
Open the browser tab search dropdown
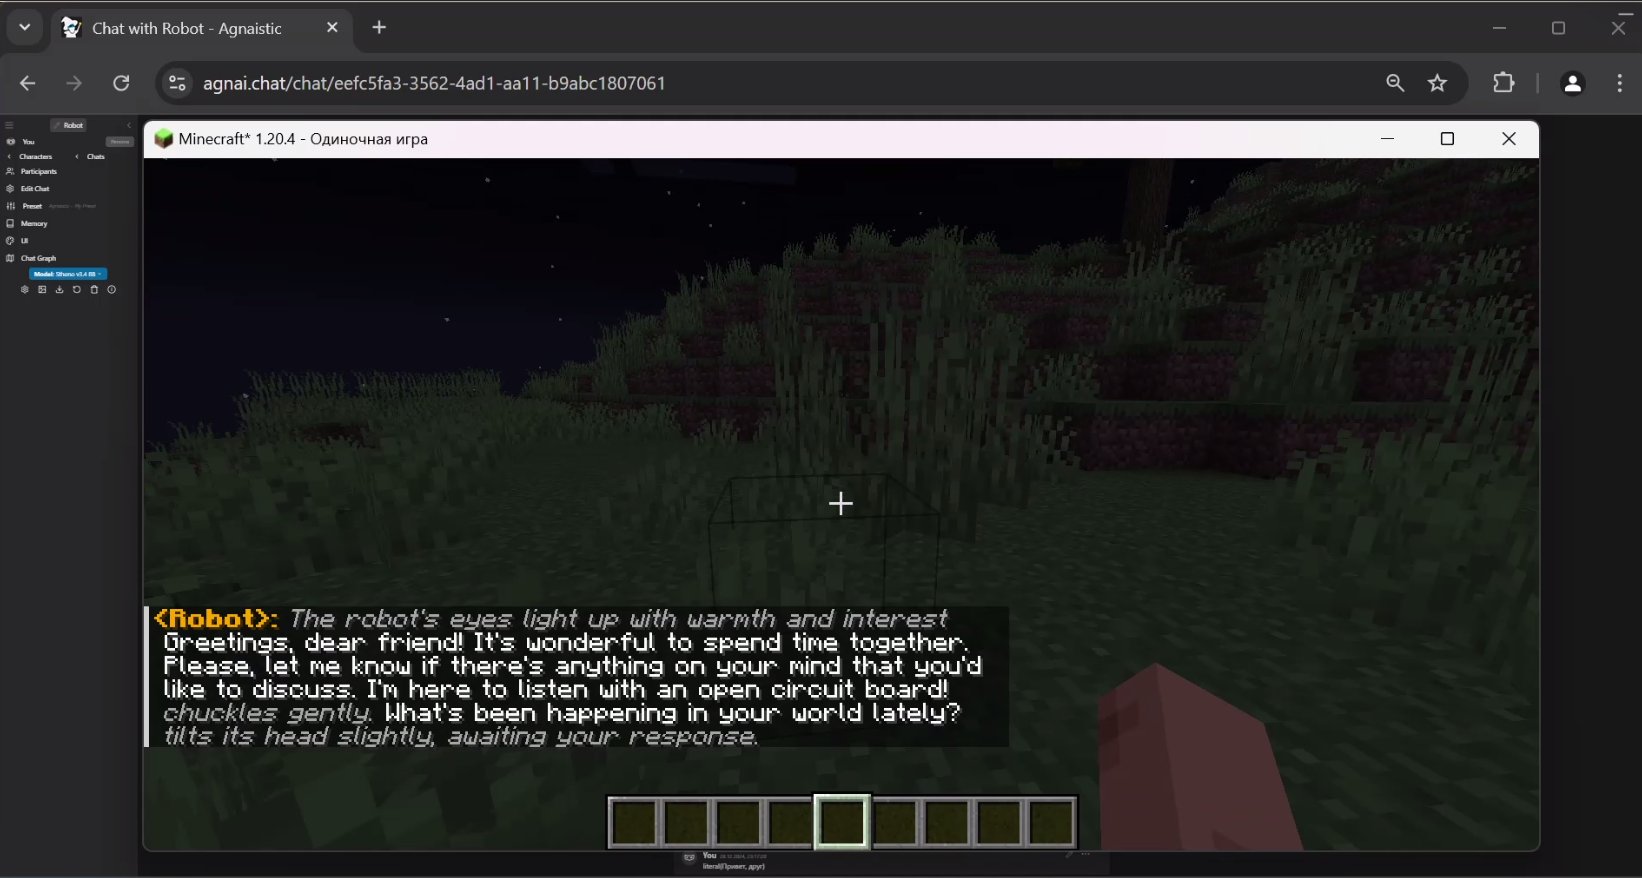click(25, 28)
